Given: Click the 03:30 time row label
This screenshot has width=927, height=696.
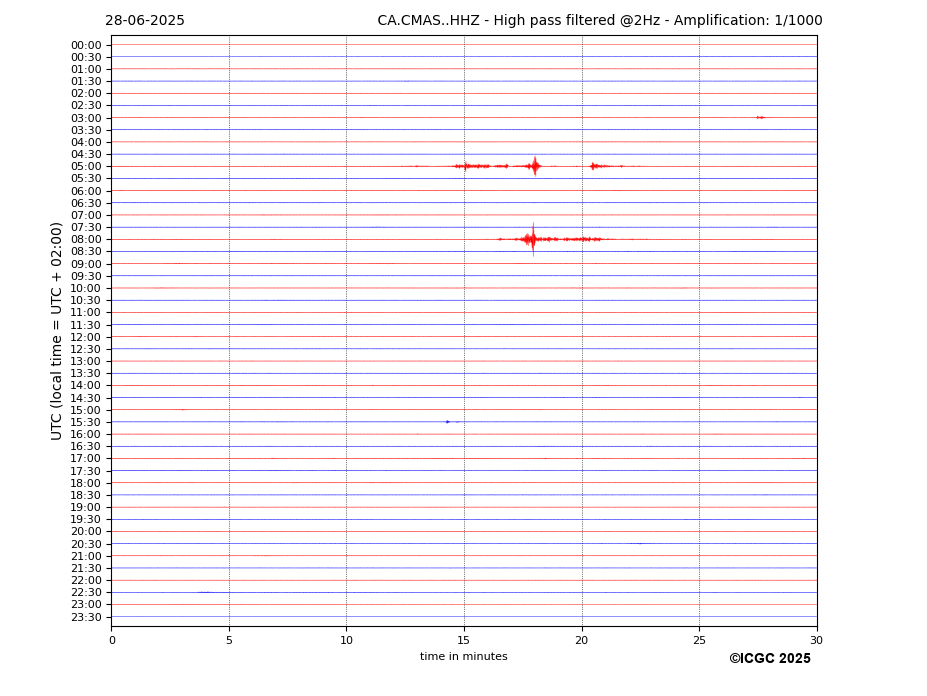Looking at the screenshot, I should 86,130.
